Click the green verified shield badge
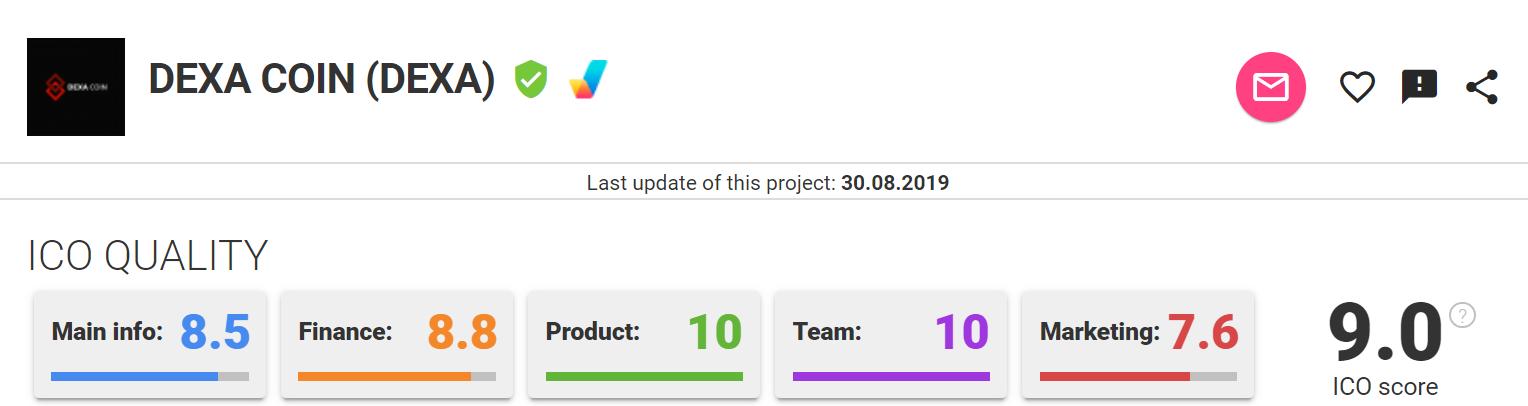 [531, 79]
